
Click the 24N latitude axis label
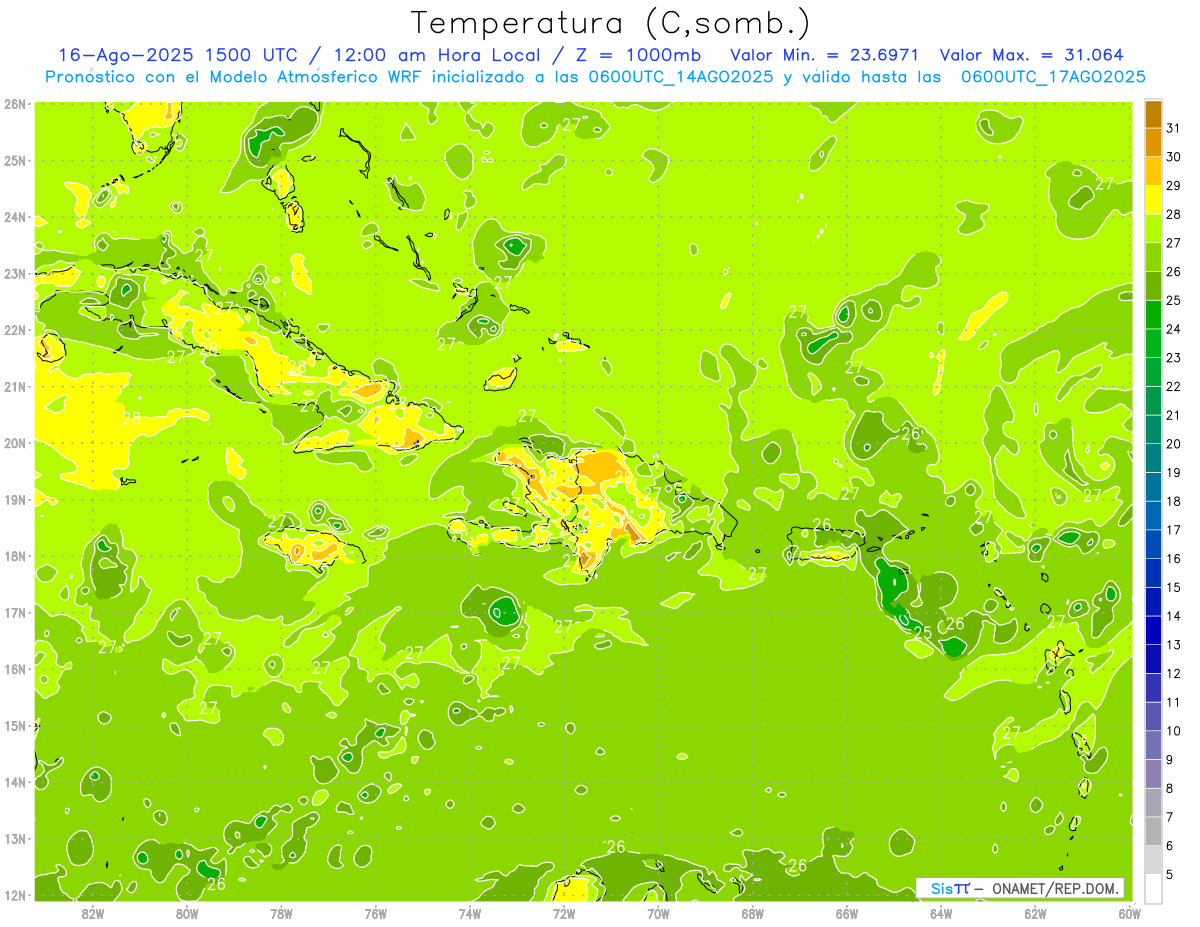[15, 217]
